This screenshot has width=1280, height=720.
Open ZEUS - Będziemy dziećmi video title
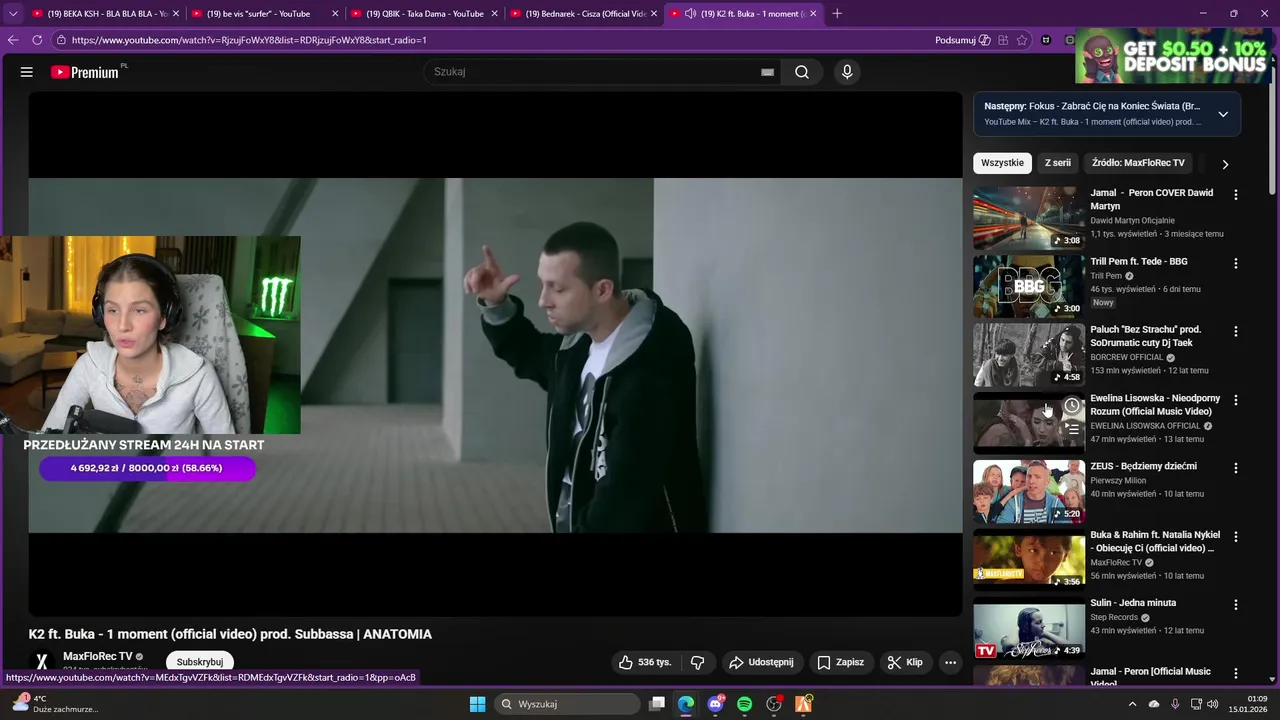[x=1143, y=466]
